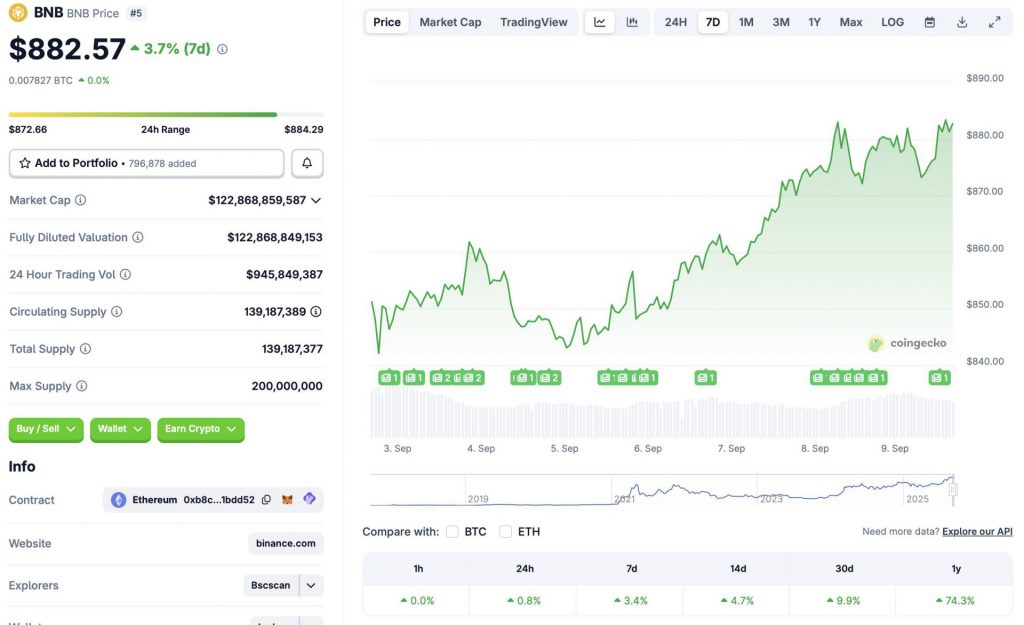Open the binance.com website link
The width and height of the screenshot is (1024, 625).
pyautogui.click(x=286, y=543)
